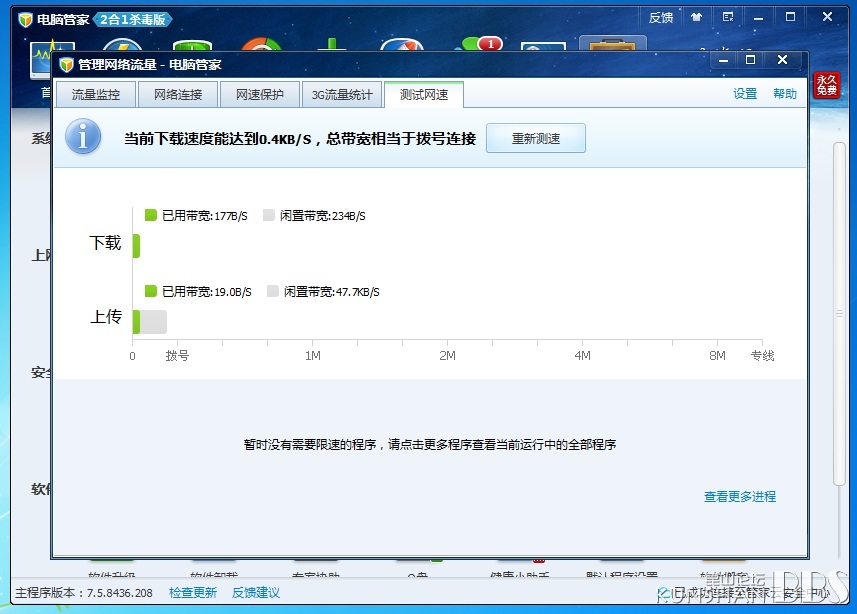
Task: Close the 管理网络流量 window
Action: click(783, 60)
